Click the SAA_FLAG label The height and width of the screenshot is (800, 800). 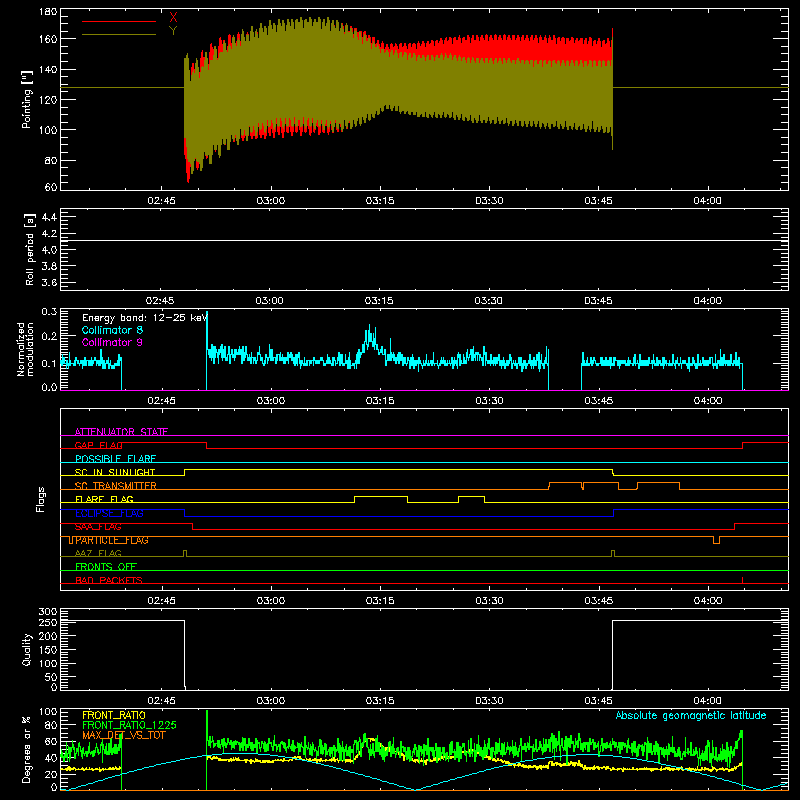(98, 527)
